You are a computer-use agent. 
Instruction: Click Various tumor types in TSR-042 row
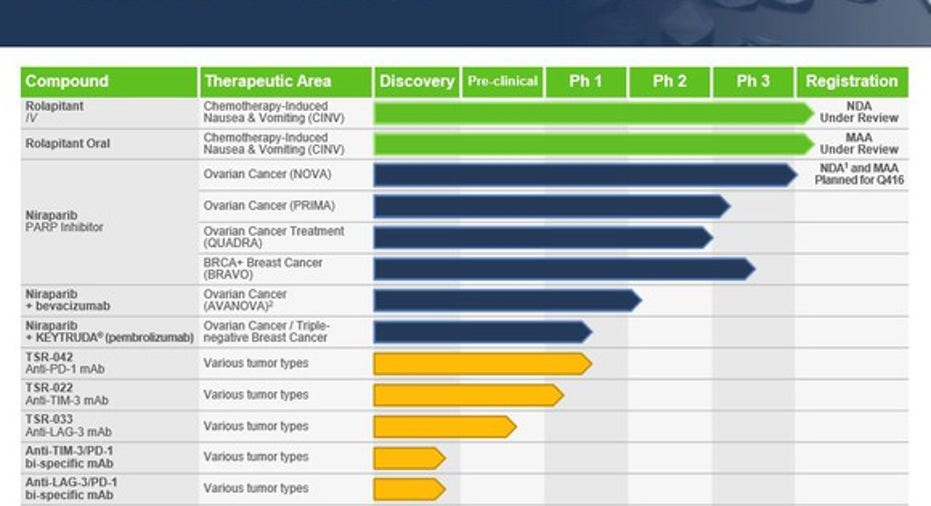pyautogui.click(x=256, y=363)
